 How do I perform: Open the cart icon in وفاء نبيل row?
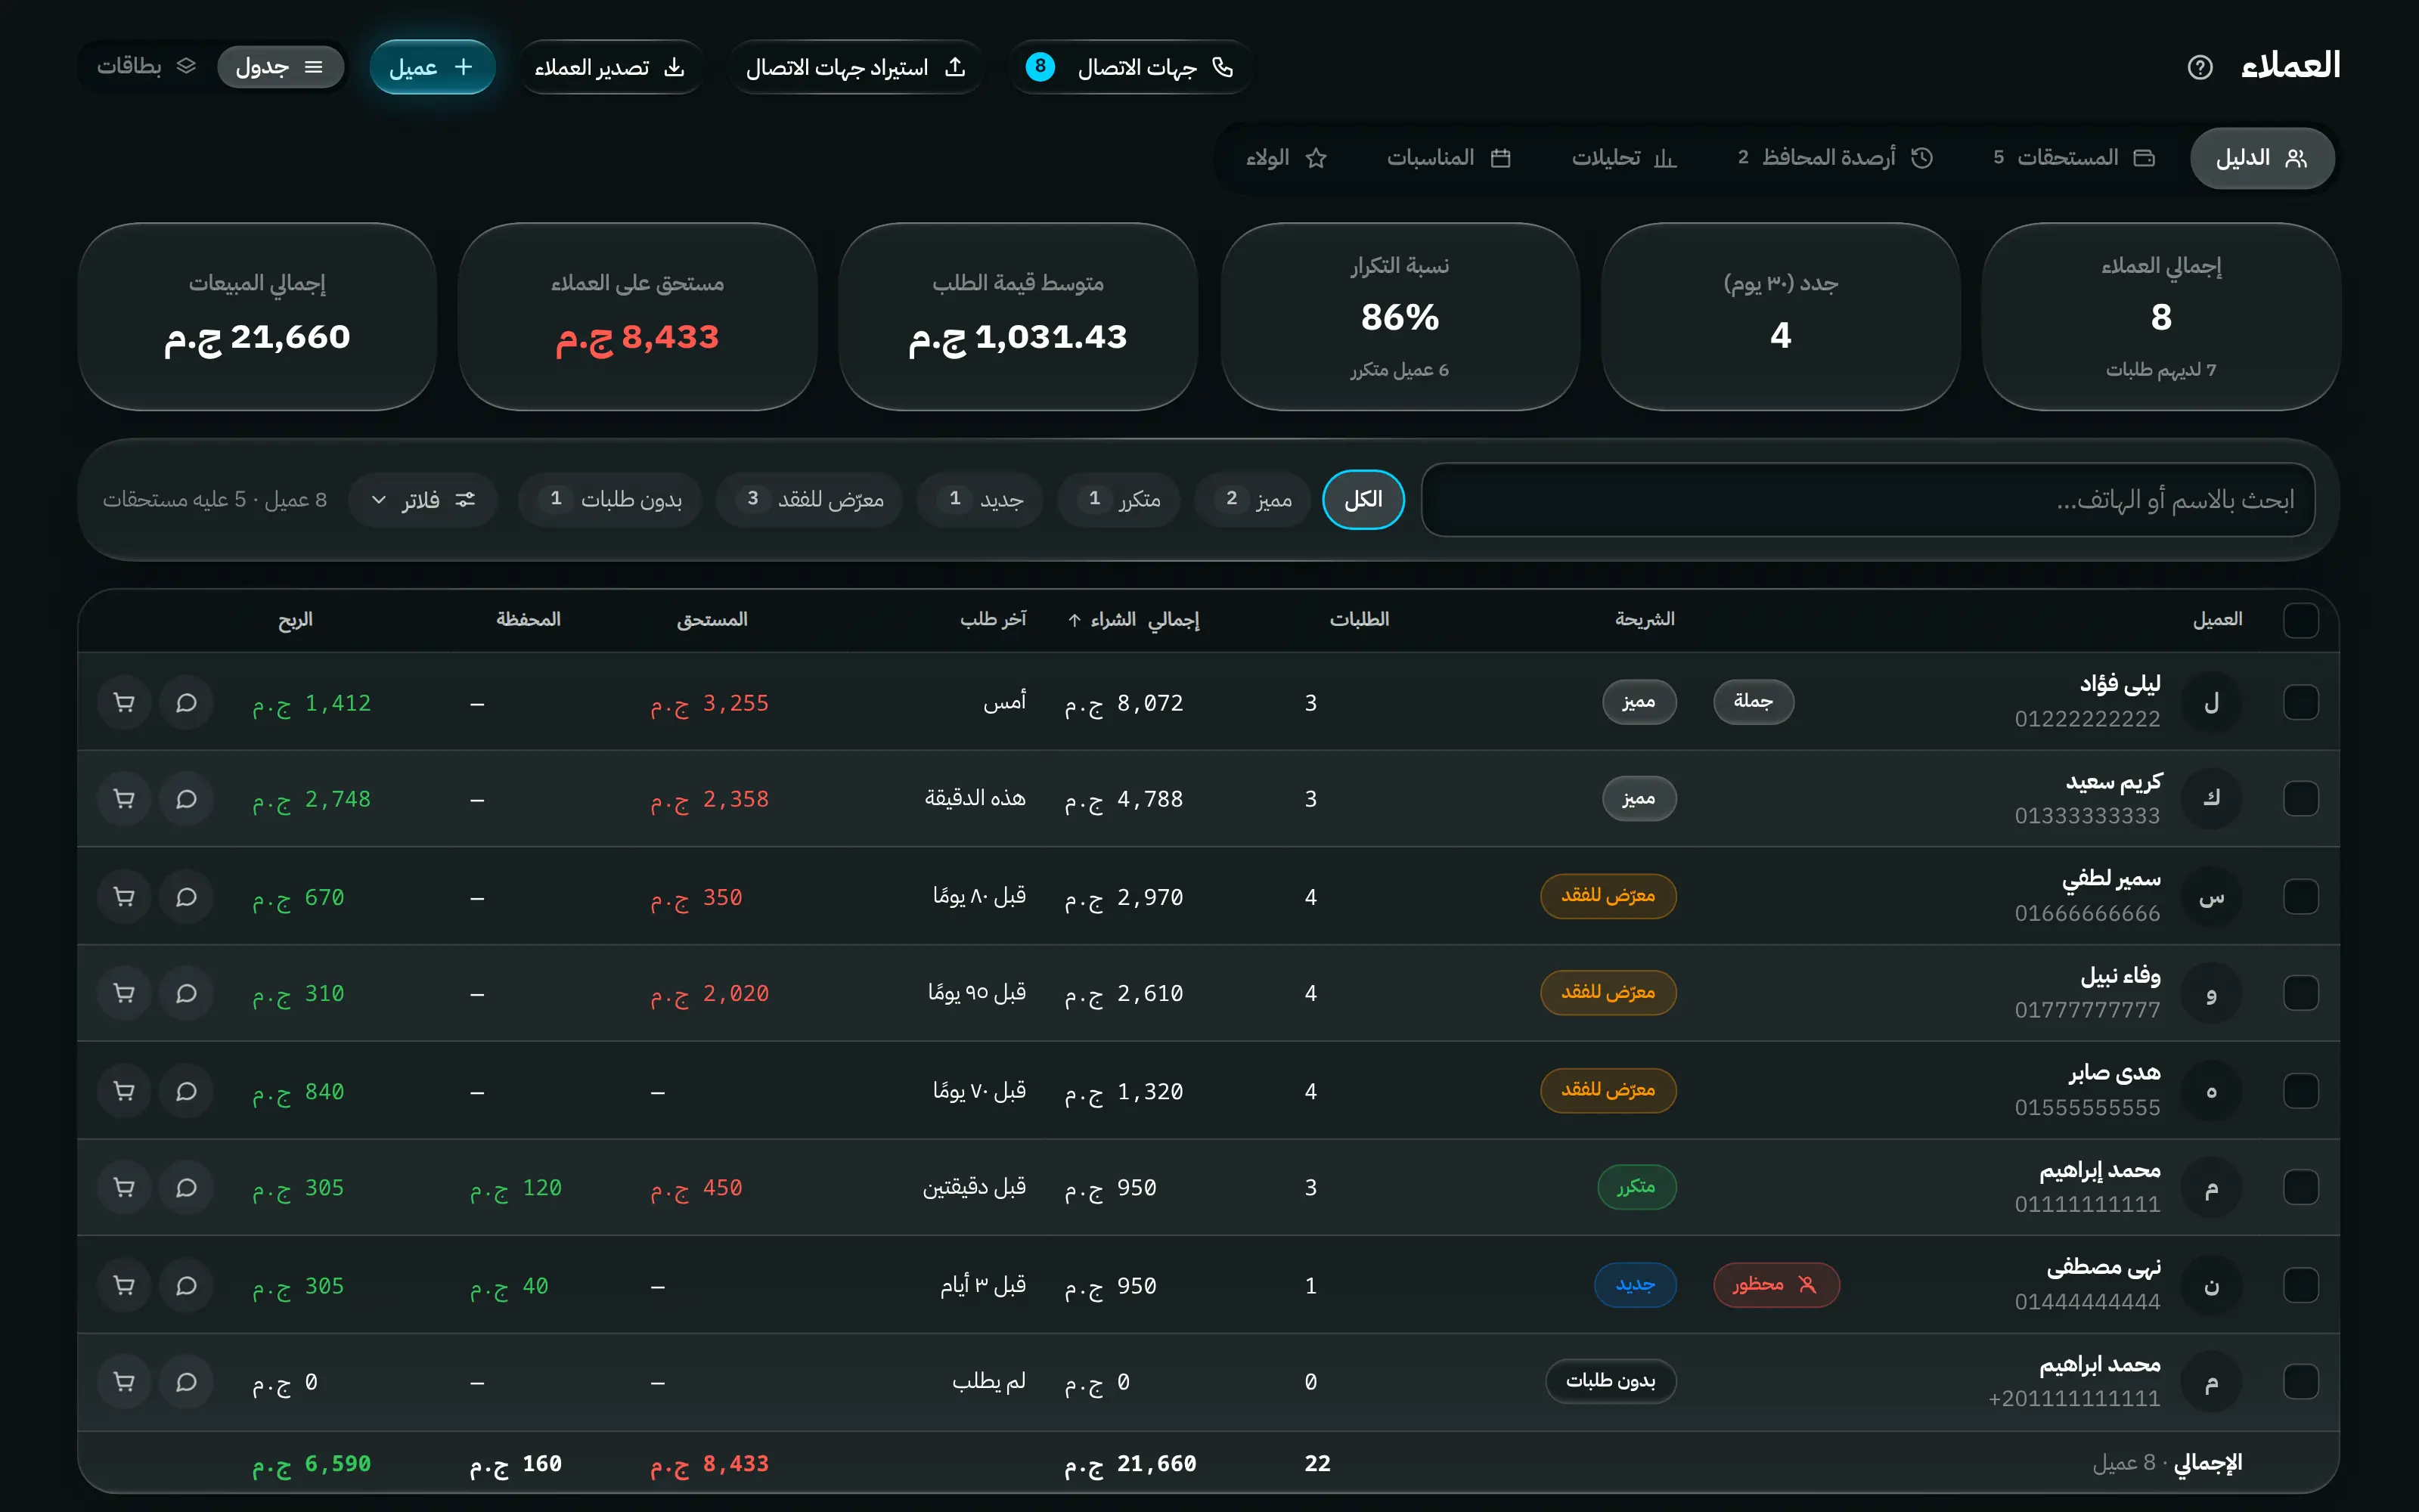tap(124, 993)
